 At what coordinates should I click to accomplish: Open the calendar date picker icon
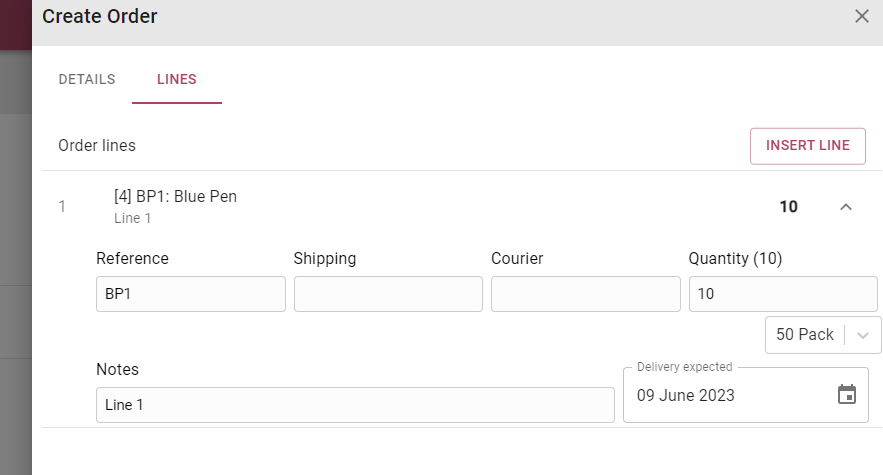[846, 394]
